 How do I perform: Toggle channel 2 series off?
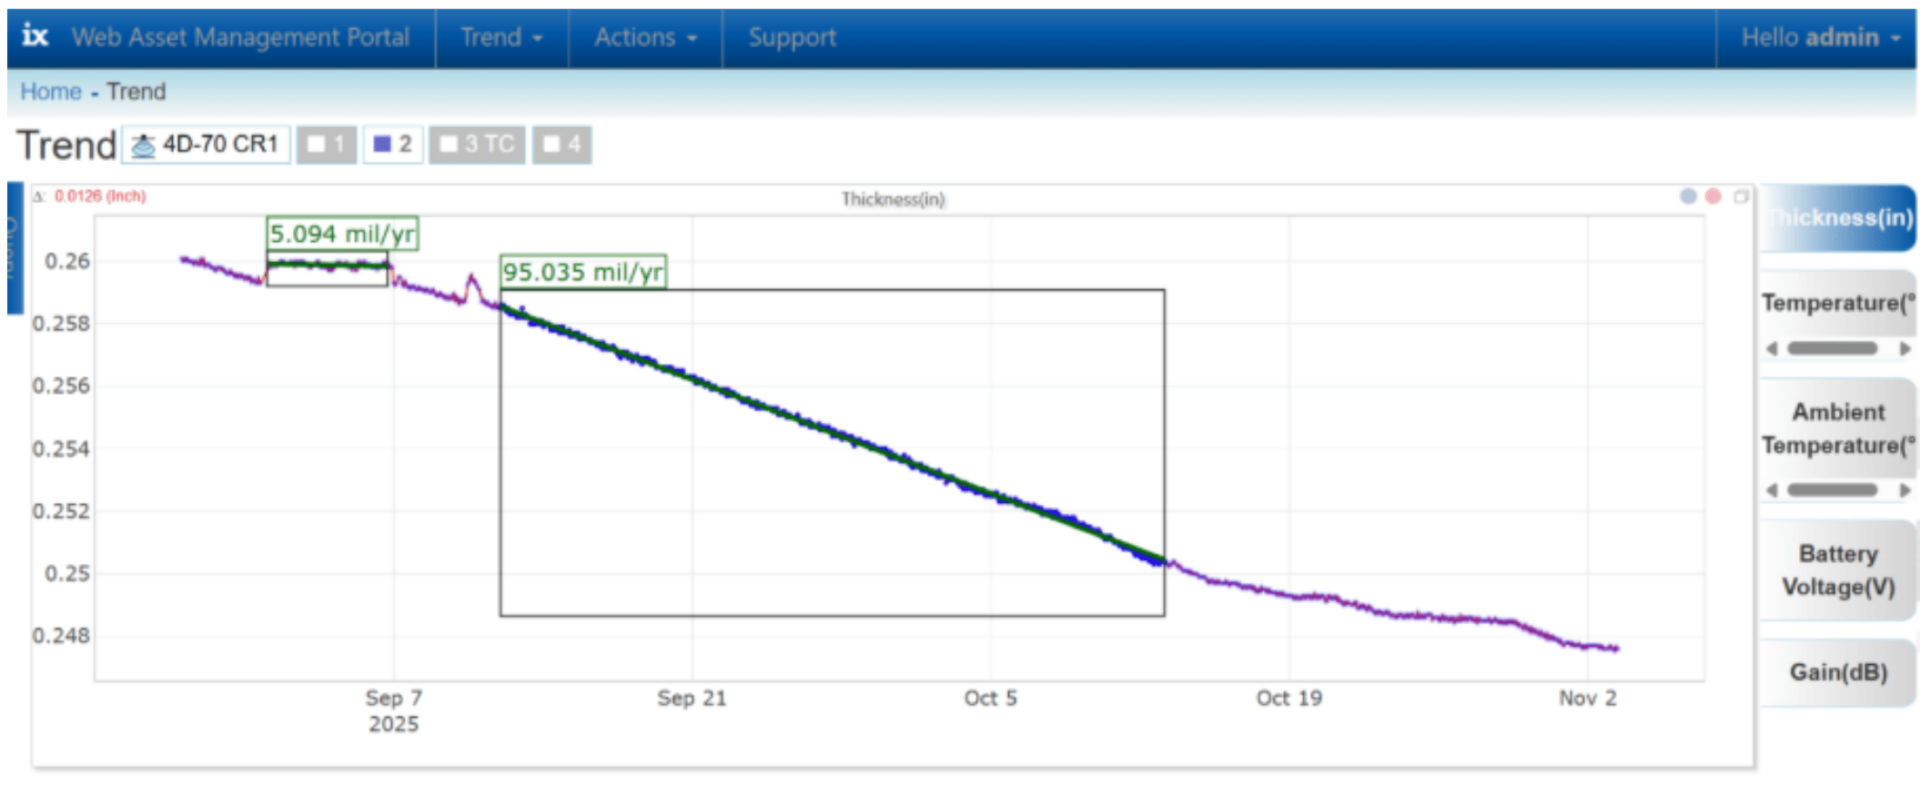pyautogui.click(x=382, y=145)
